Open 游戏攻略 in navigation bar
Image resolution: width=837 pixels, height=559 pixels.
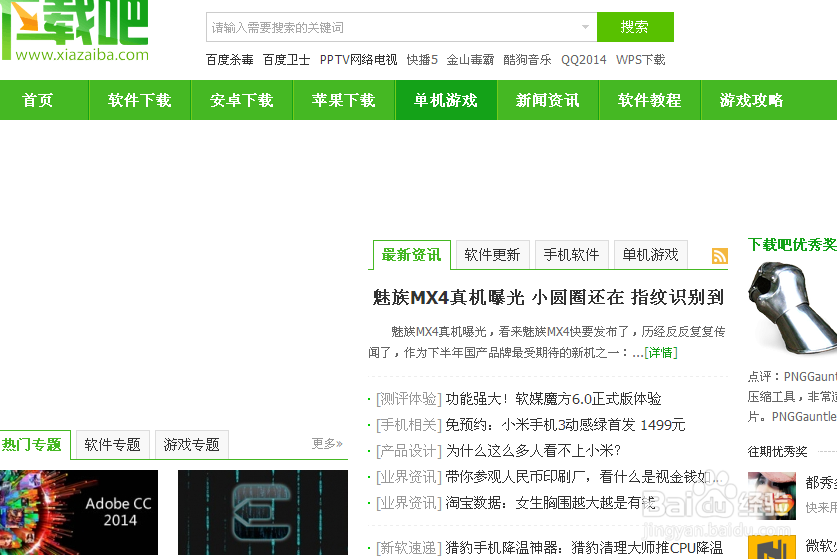pyautogui.click(x=752, y=100)
